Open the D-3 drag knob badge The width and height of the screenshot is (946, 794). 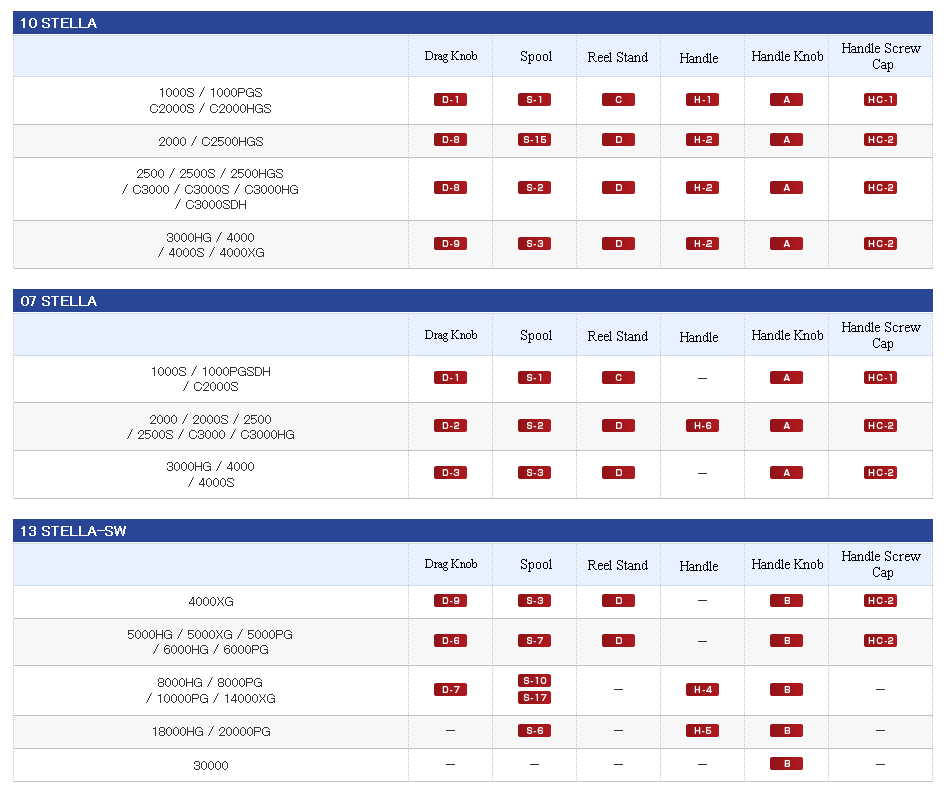450,472
